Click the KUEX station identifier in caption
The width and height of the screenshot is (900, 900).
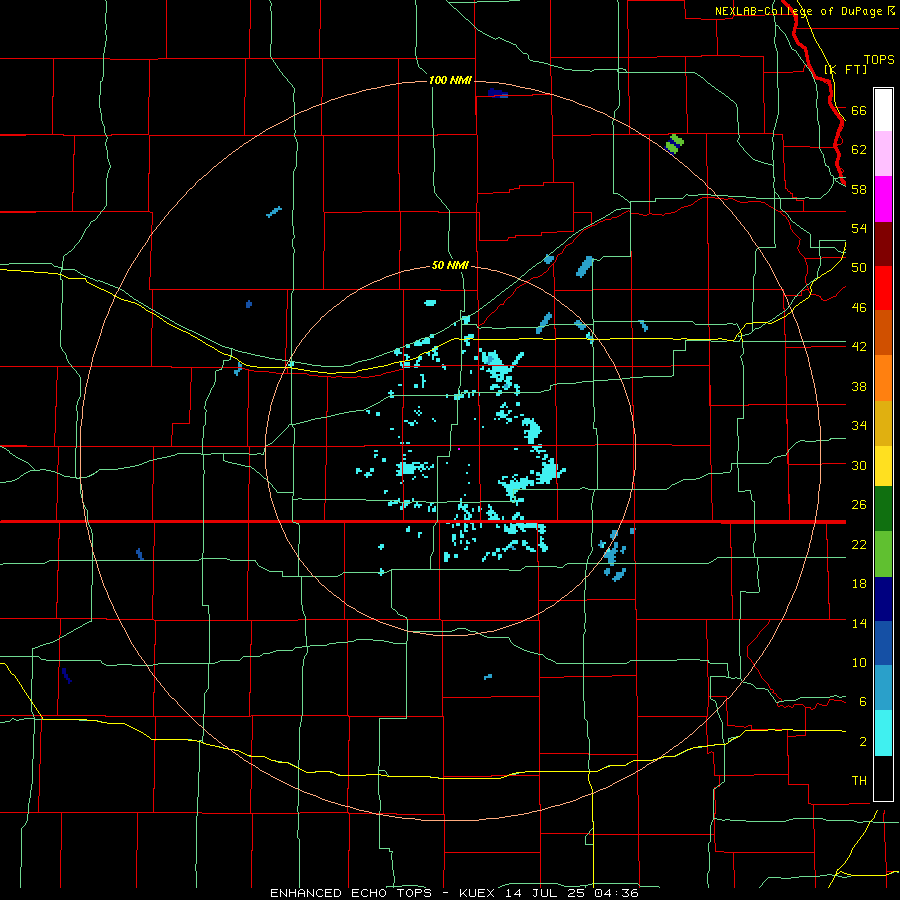tap(476, 893)
